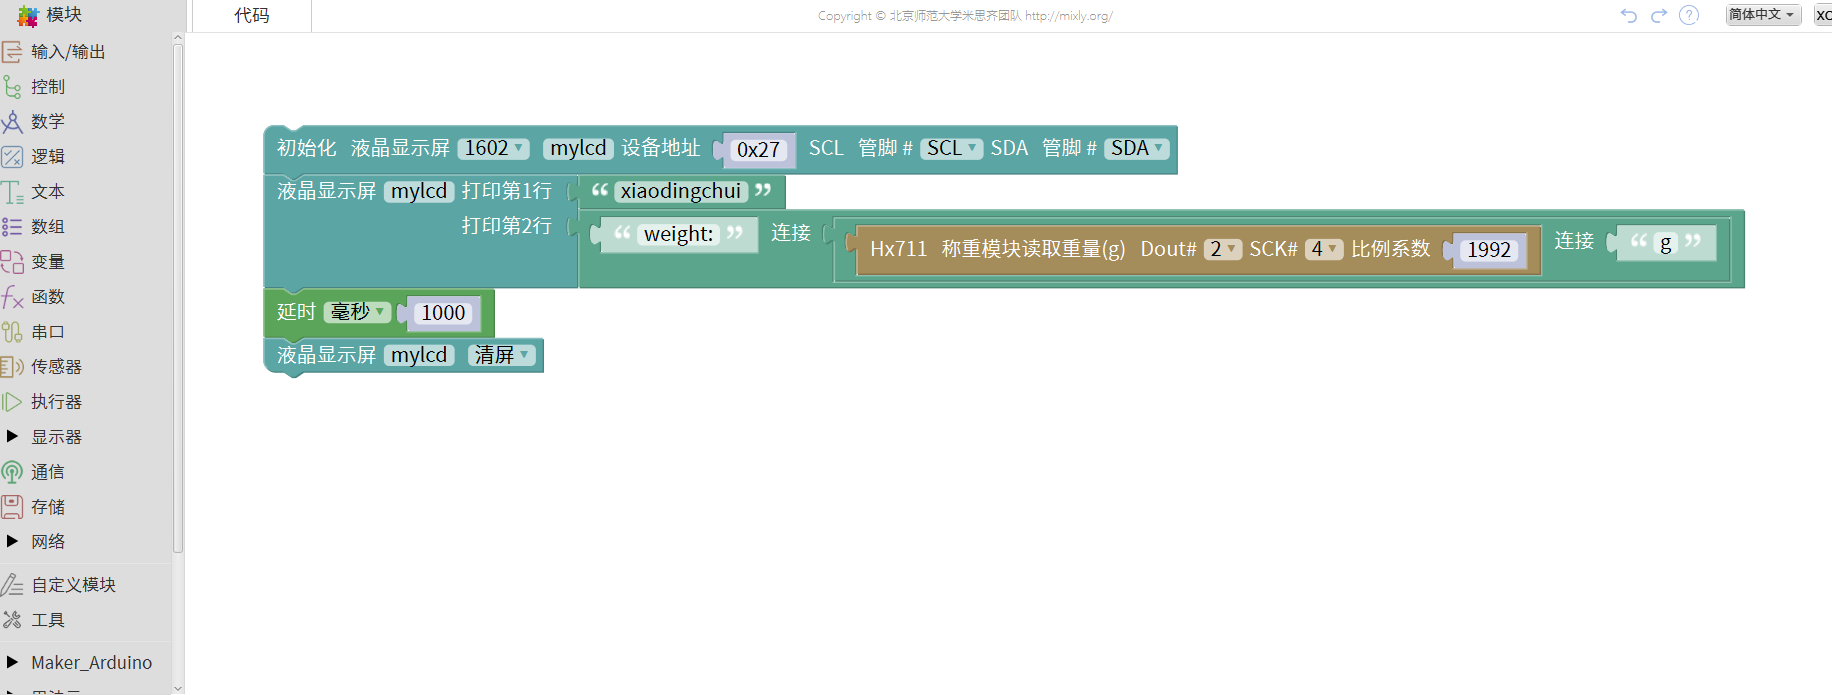This screenshot has width=1832, height=695.
Task: Edit the 0x27 device address field
Action: [x=758, y=150]
